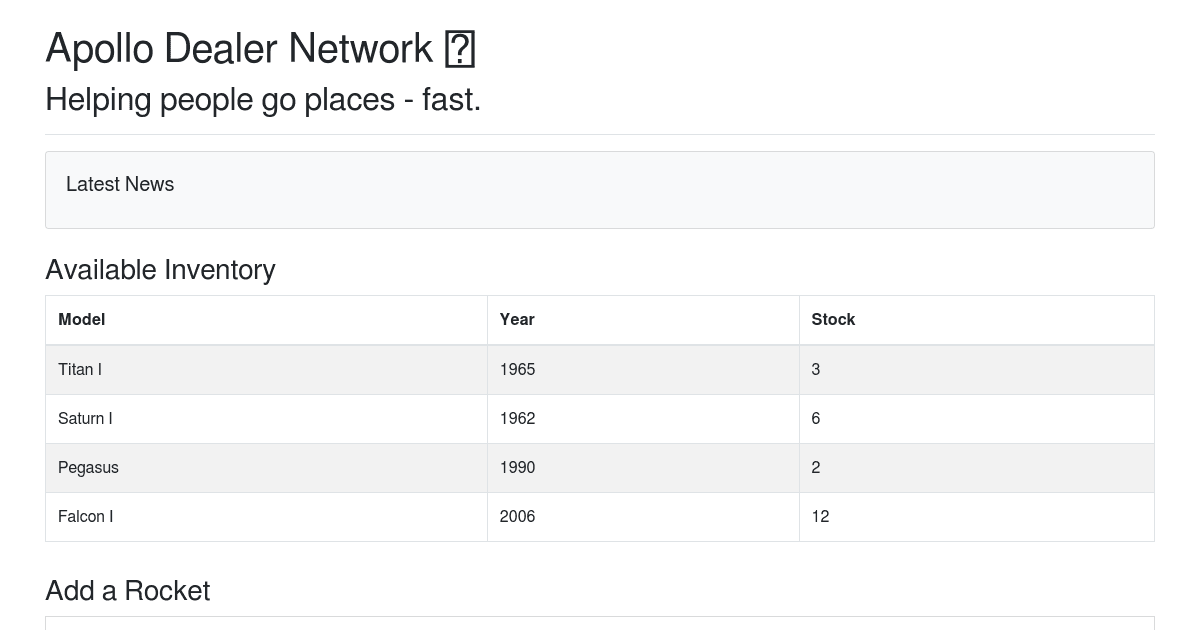Viewport: 1200px width, 630px height.
Task: Click the year 1962 cell
Action: (643, 419)
